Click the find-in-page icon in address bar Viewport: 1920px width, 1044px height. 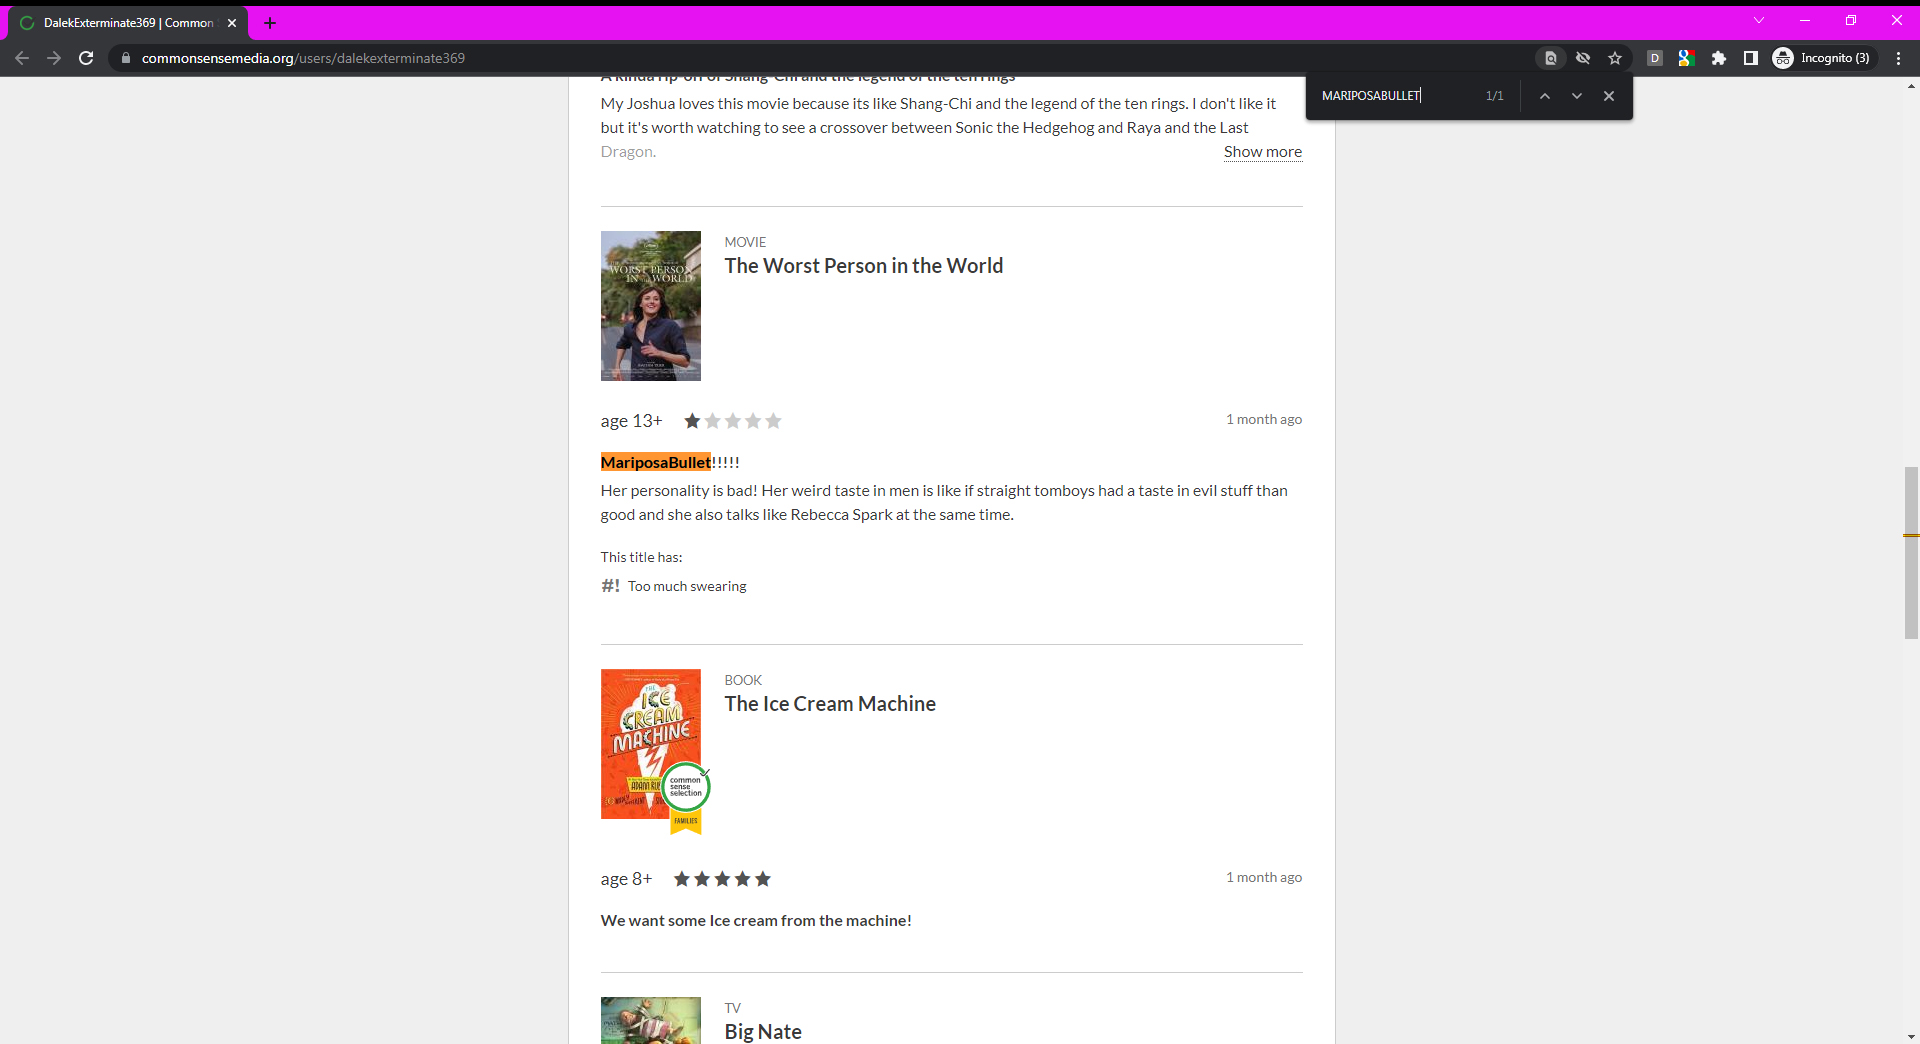click(1551, 58)
